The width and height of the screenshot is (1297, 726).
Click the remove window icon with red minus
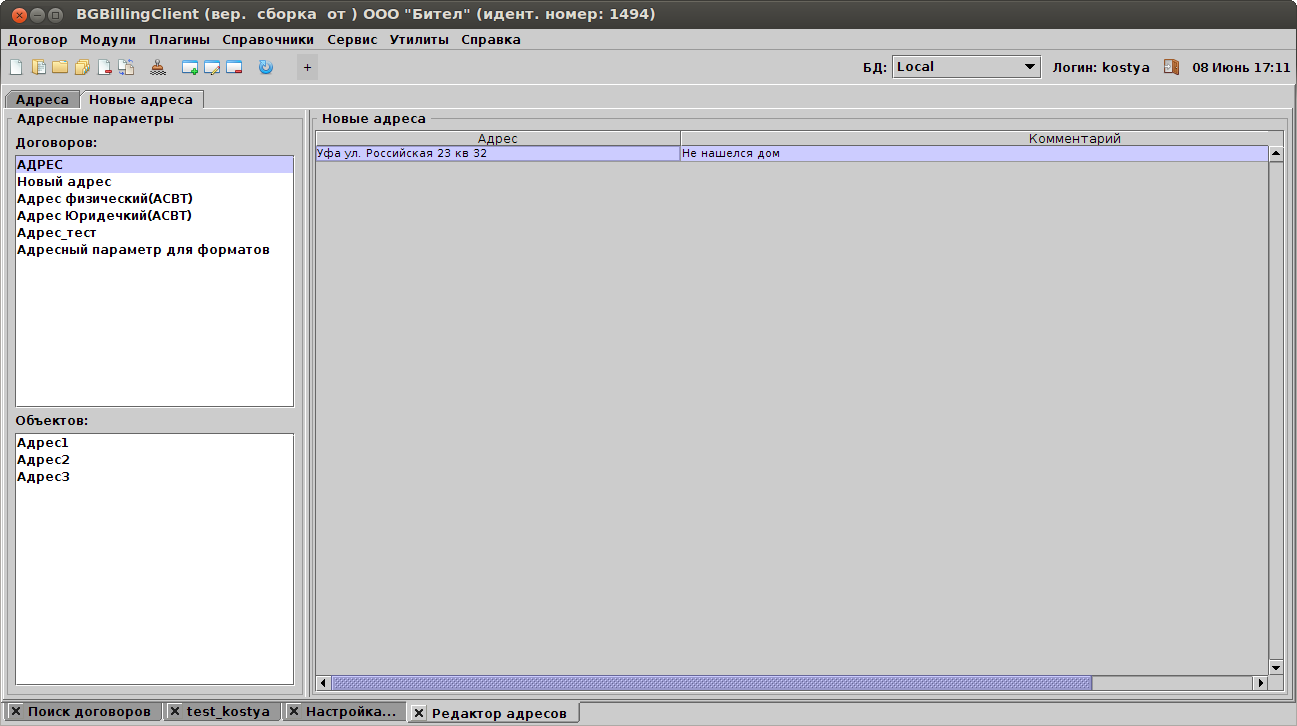234,68
